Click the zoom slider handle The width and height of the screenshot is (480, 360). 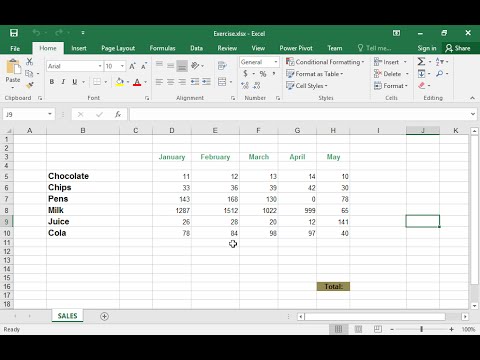tap(422, 329)
